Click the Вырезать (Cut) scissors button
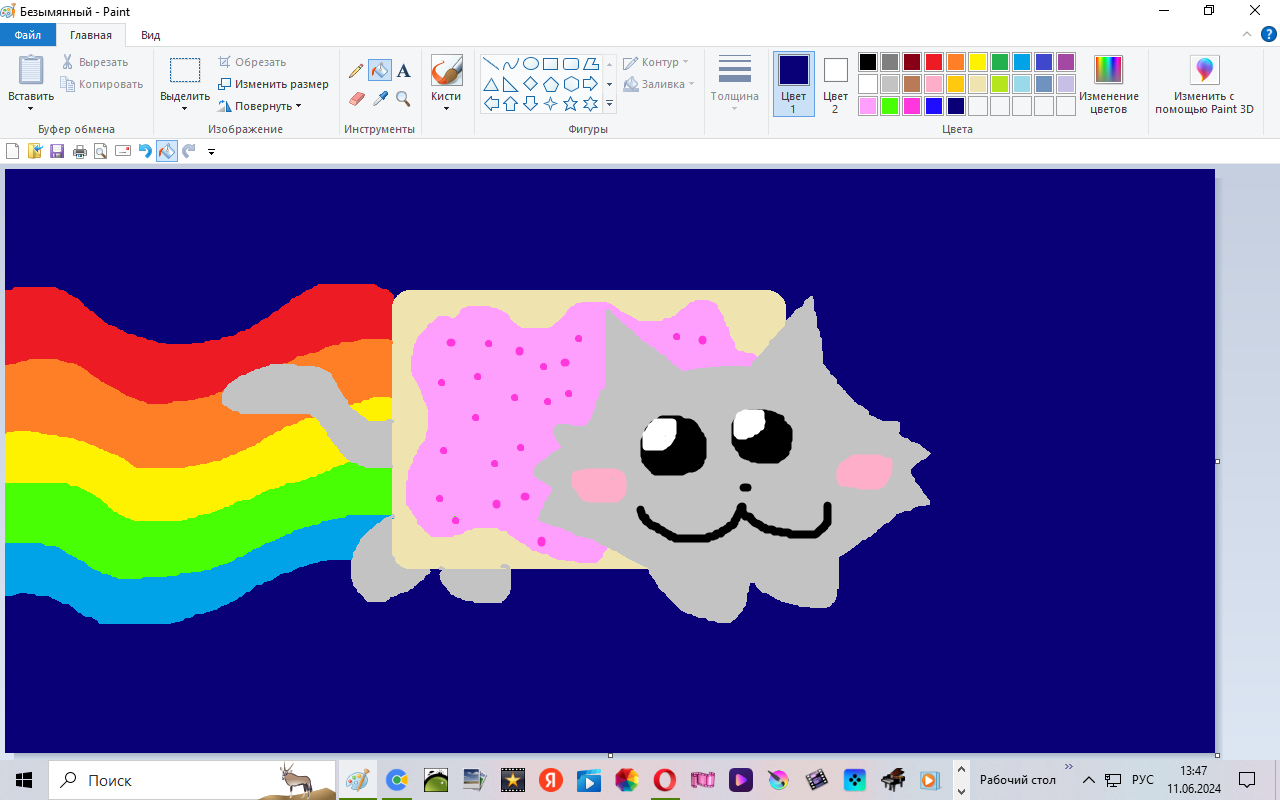 coord(95,62)
